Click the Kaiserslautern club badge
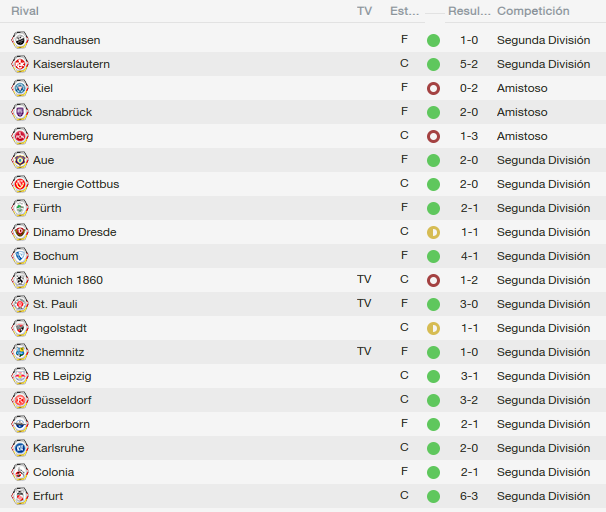 coord(20,64)
